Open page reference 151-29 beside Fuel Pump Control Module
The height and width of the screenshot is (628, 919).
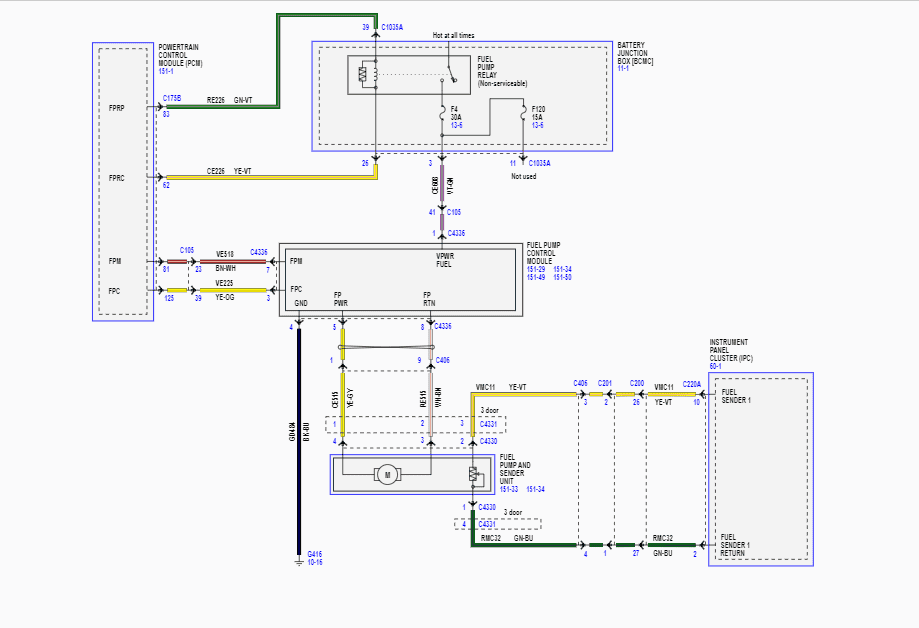pos(536,269)
